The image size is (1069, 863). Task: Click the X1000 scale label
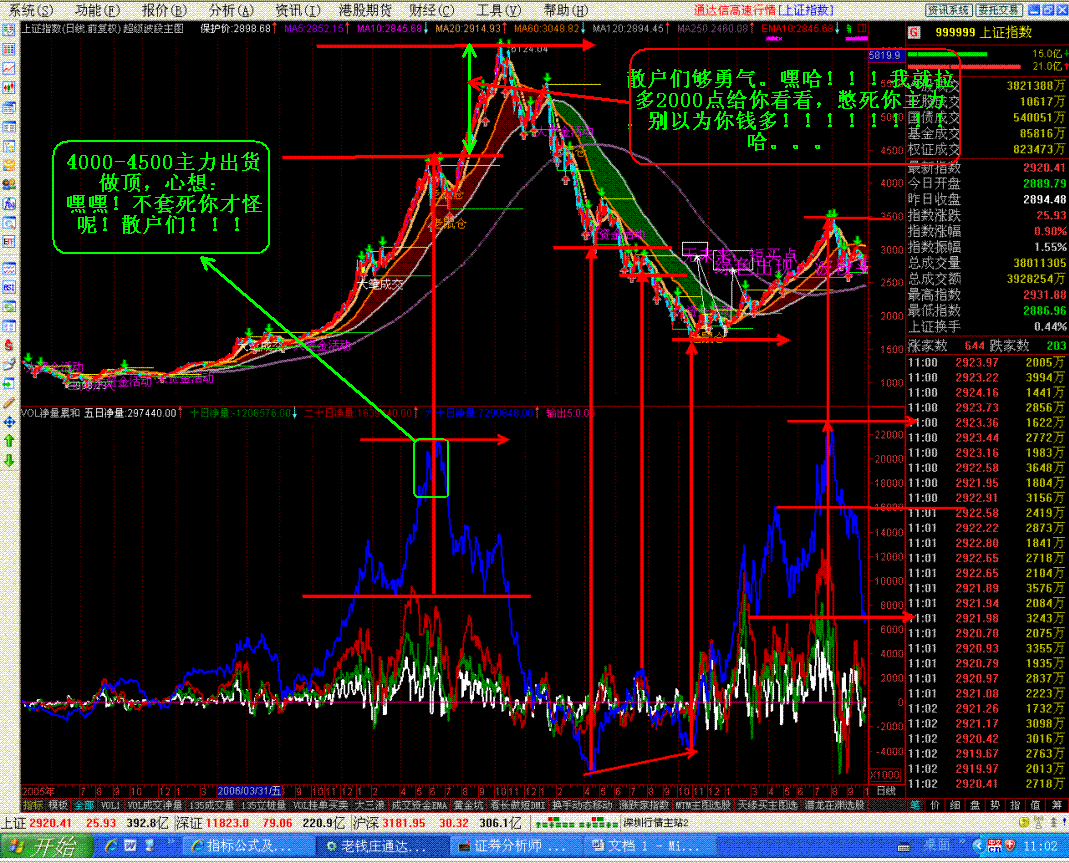click(x=886, y=775)
